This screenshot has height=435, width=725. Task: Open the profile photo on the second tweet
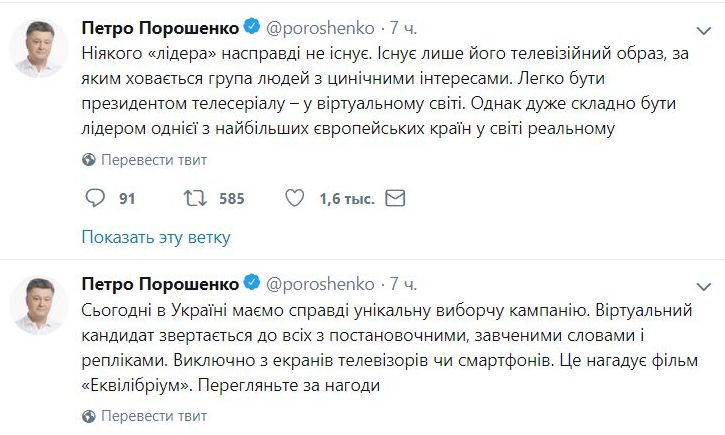pyautogui.click(x=40, y=307)
